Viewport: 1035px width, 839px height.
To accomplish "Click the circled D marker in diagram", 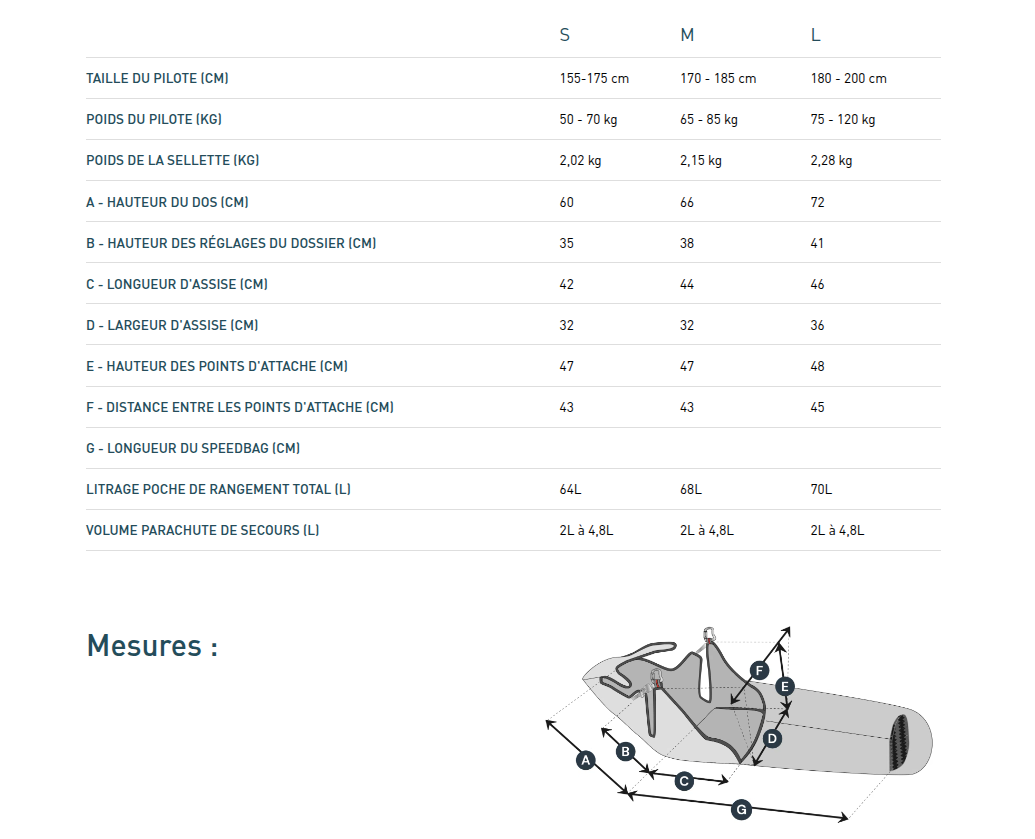I will point(772,739).
